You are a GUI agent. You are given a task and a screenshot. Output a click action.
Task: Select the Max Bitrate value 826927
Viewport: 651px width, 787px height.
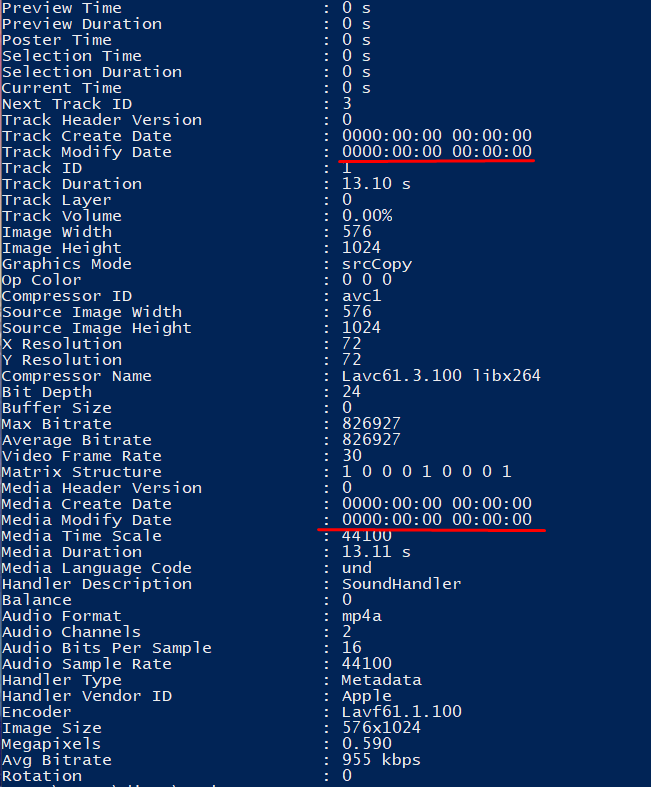pyautogui.click(x=371, y=424)
